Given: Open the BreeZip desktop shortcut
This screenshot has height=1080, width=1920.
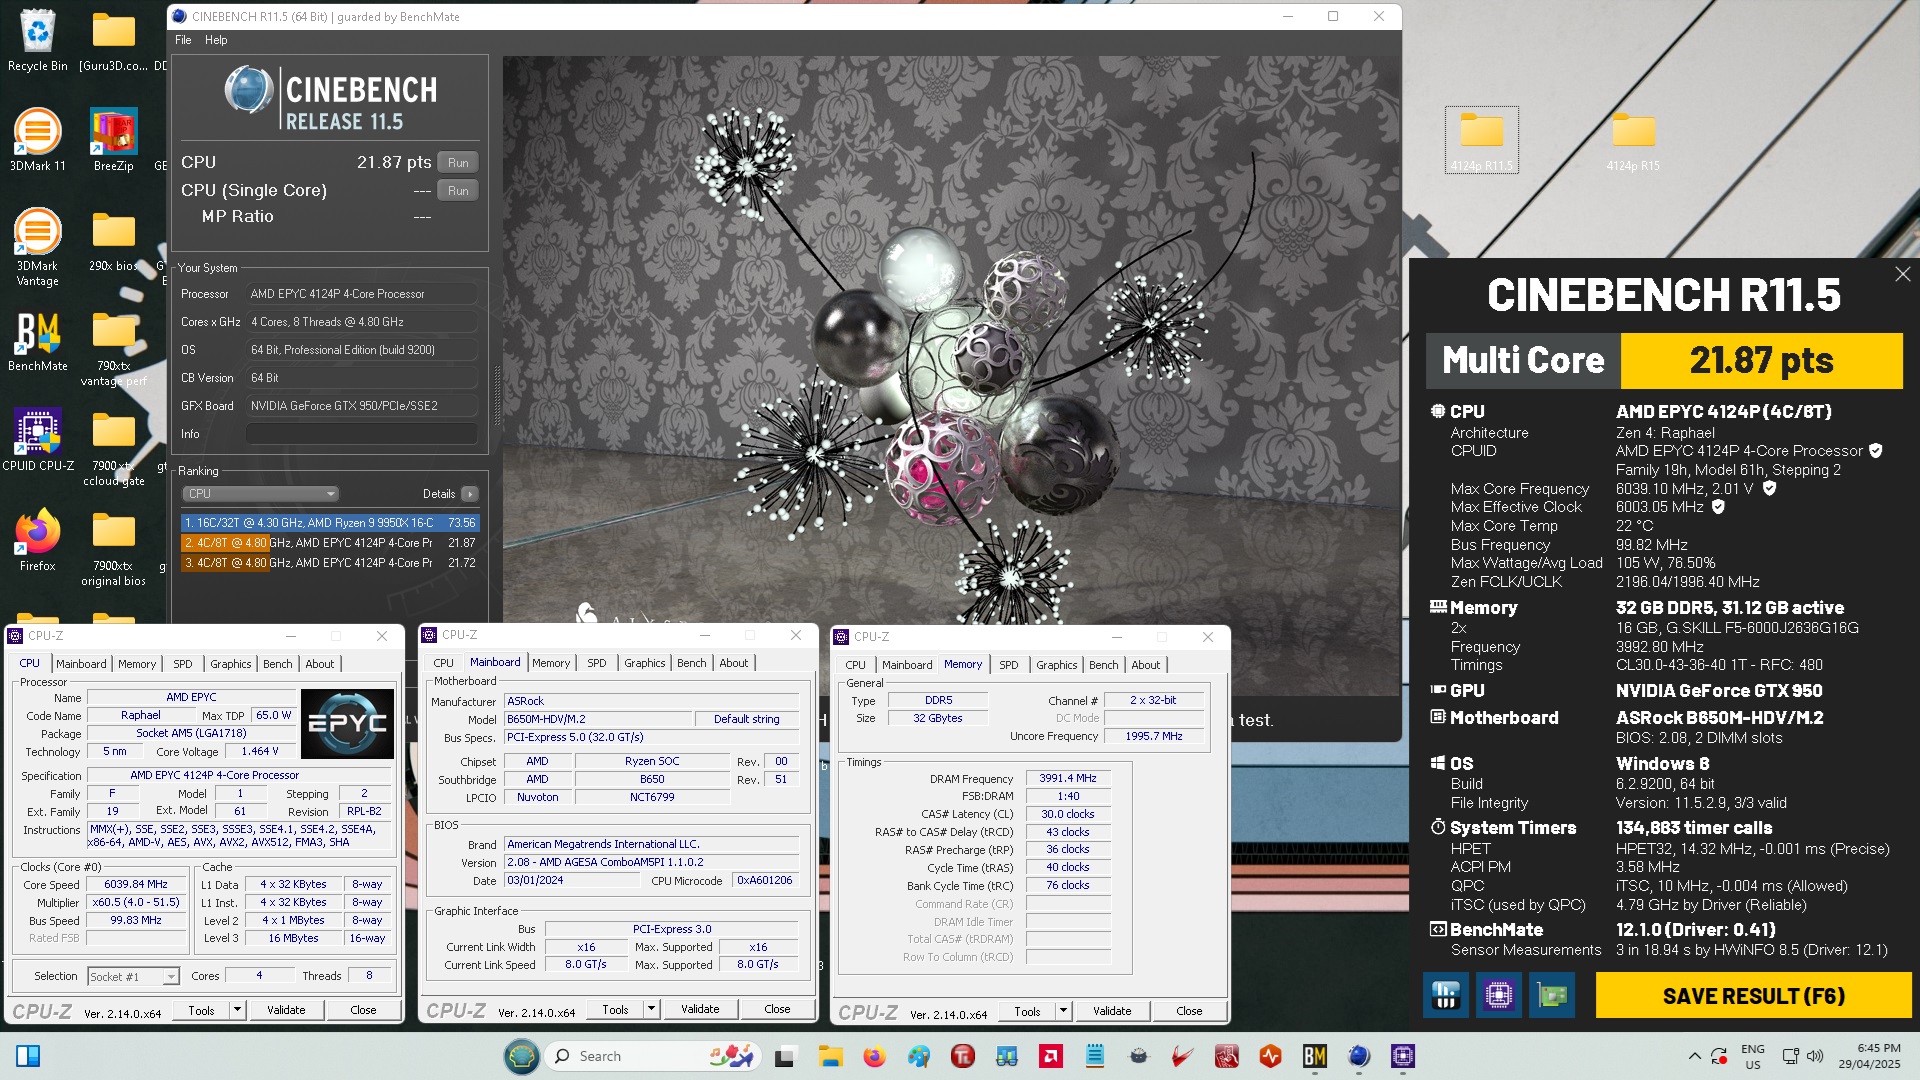Looking at the screenshot, I should (x=113, y=140).
